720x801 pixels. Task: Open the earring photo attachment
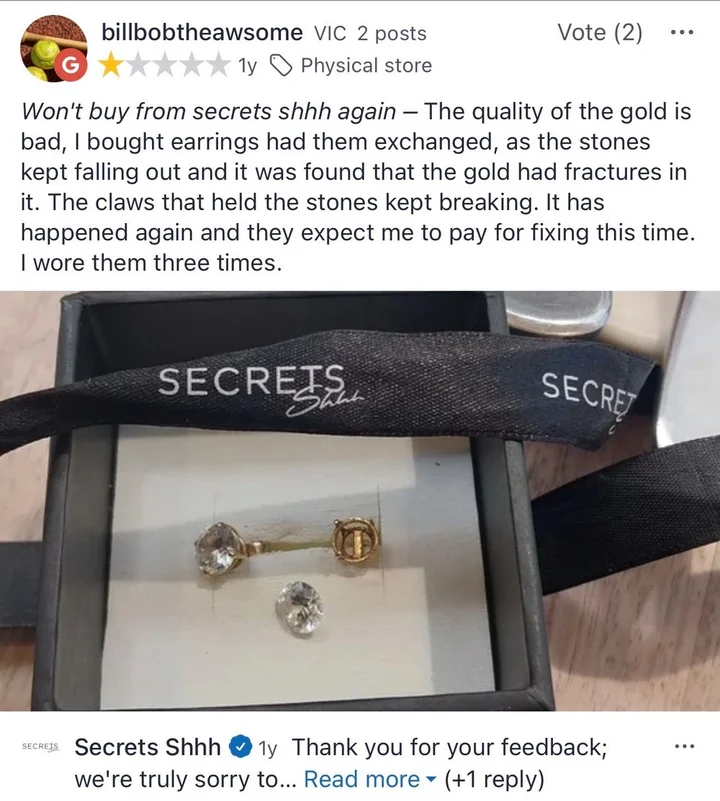point(360,501)
